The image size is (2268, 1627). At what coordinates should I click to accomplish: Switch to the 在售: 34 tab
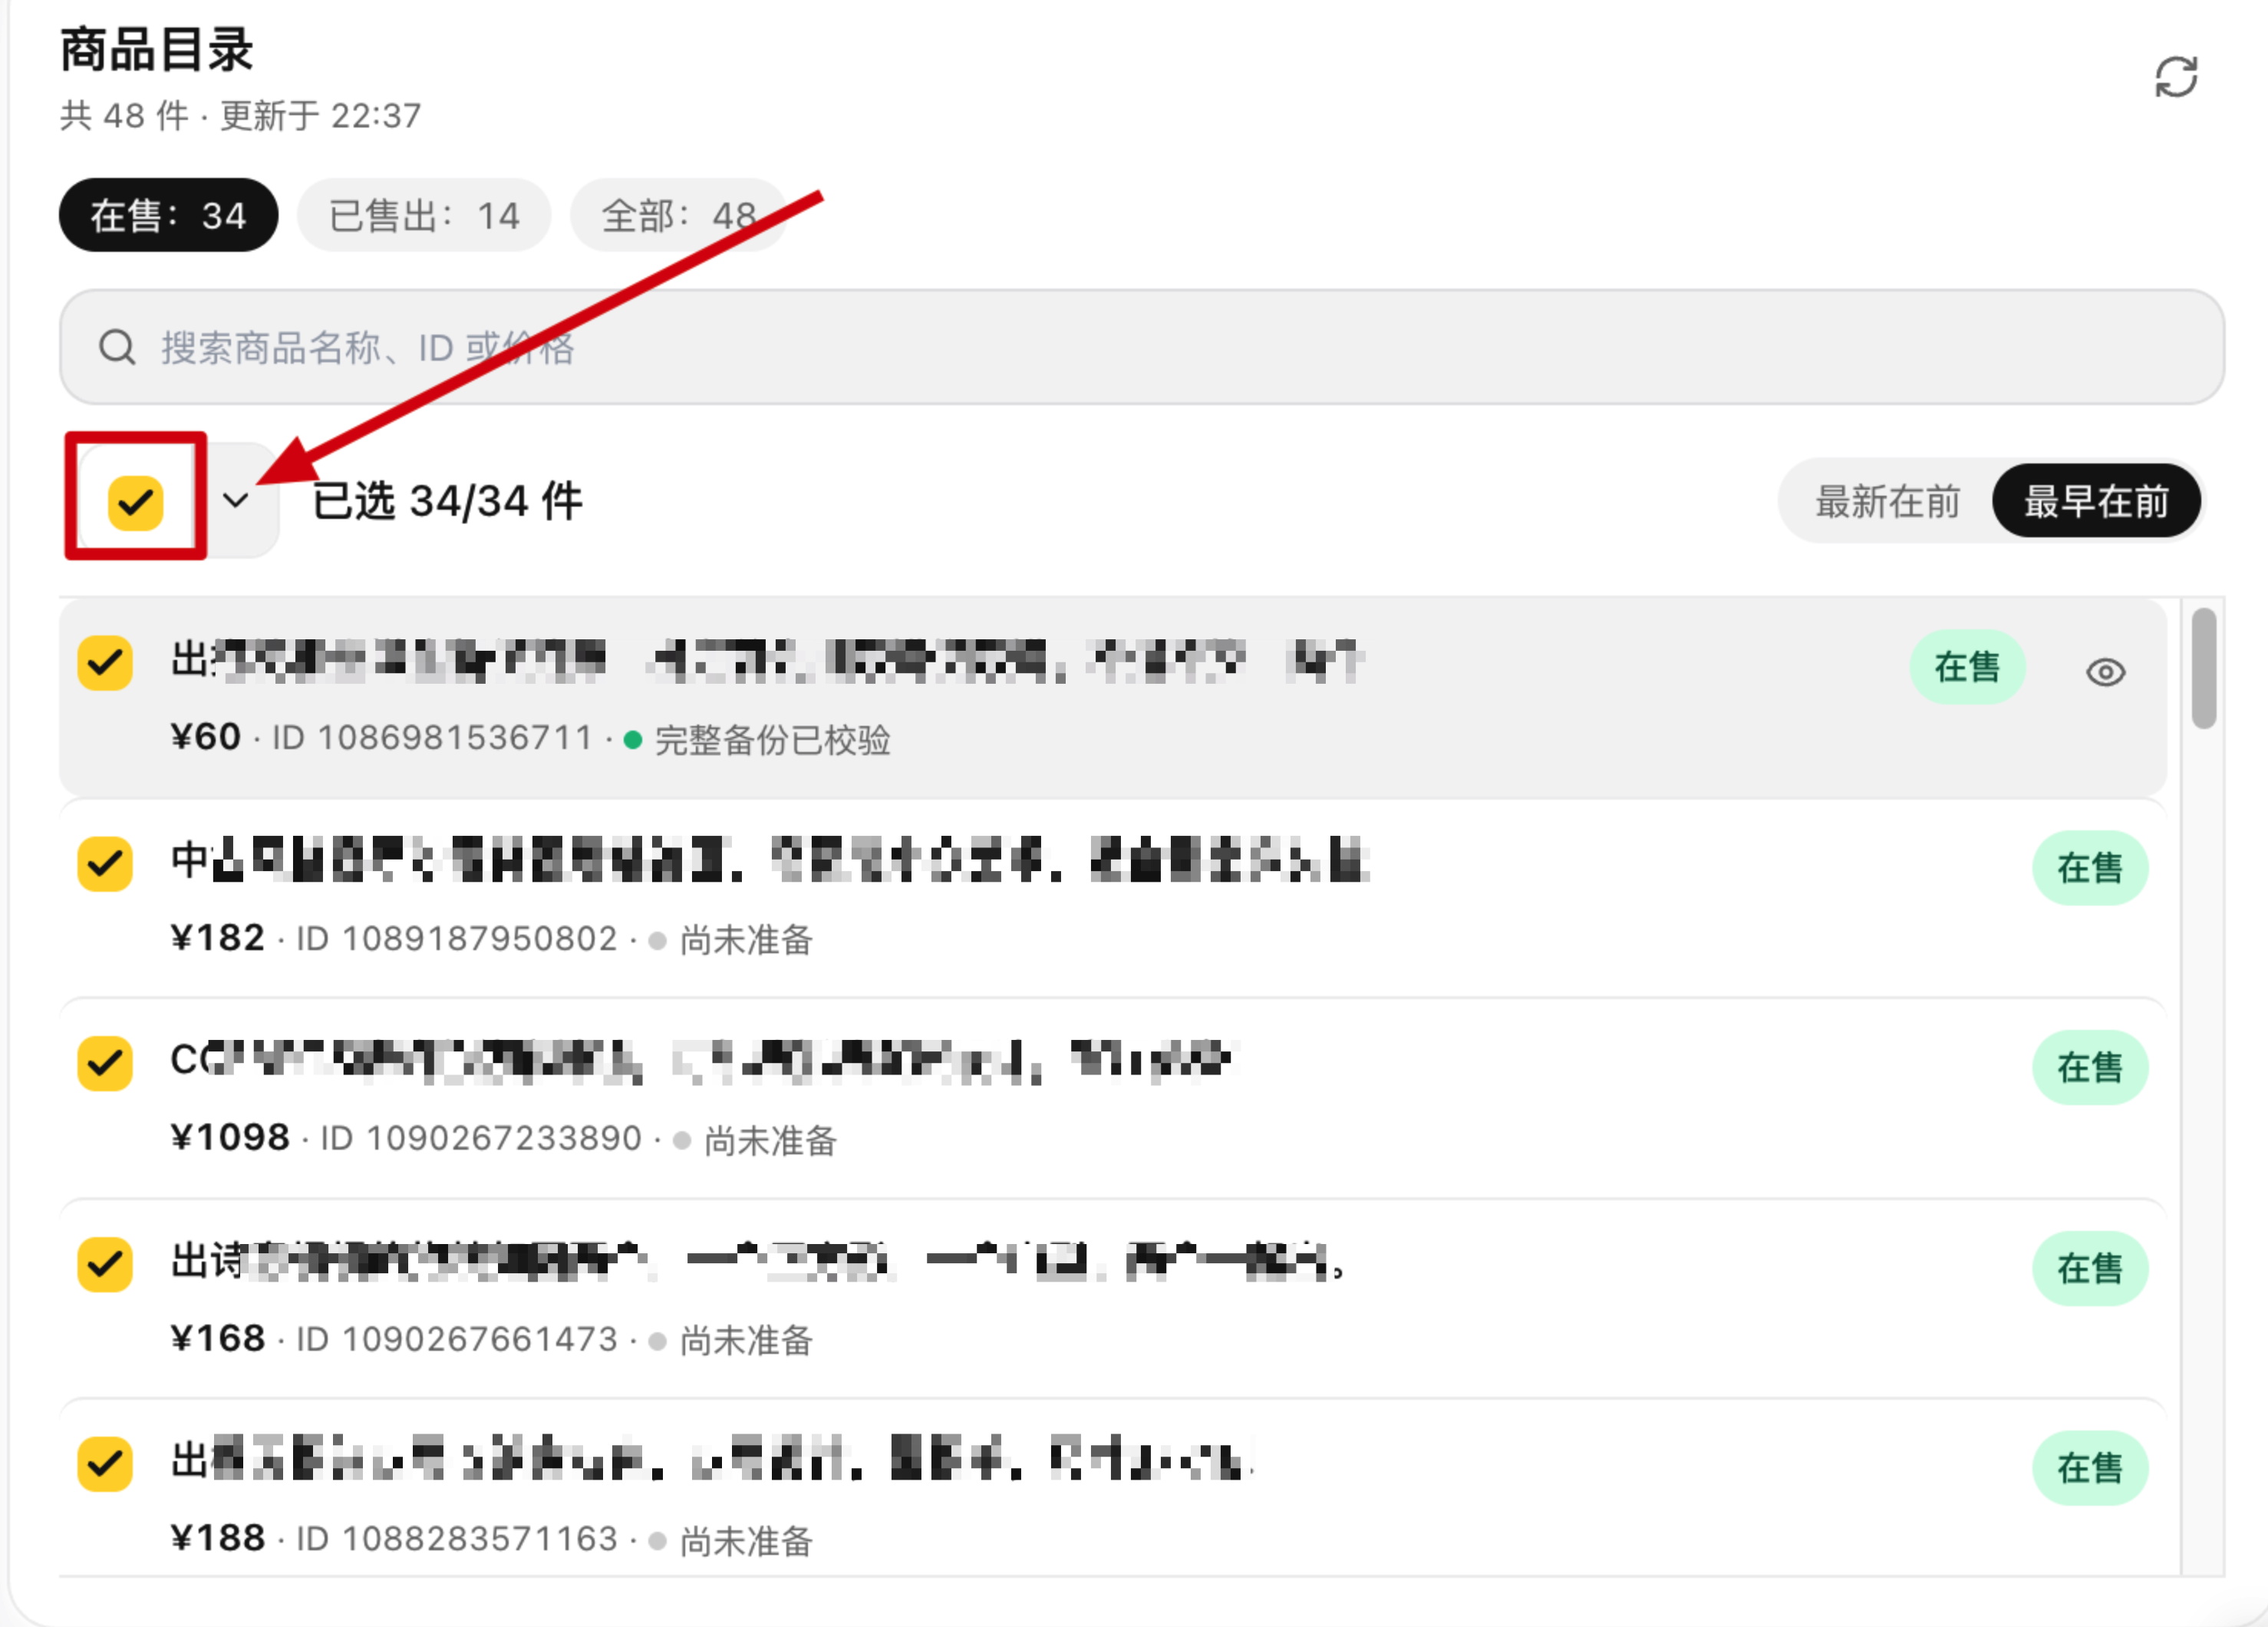tap(168, 216)
